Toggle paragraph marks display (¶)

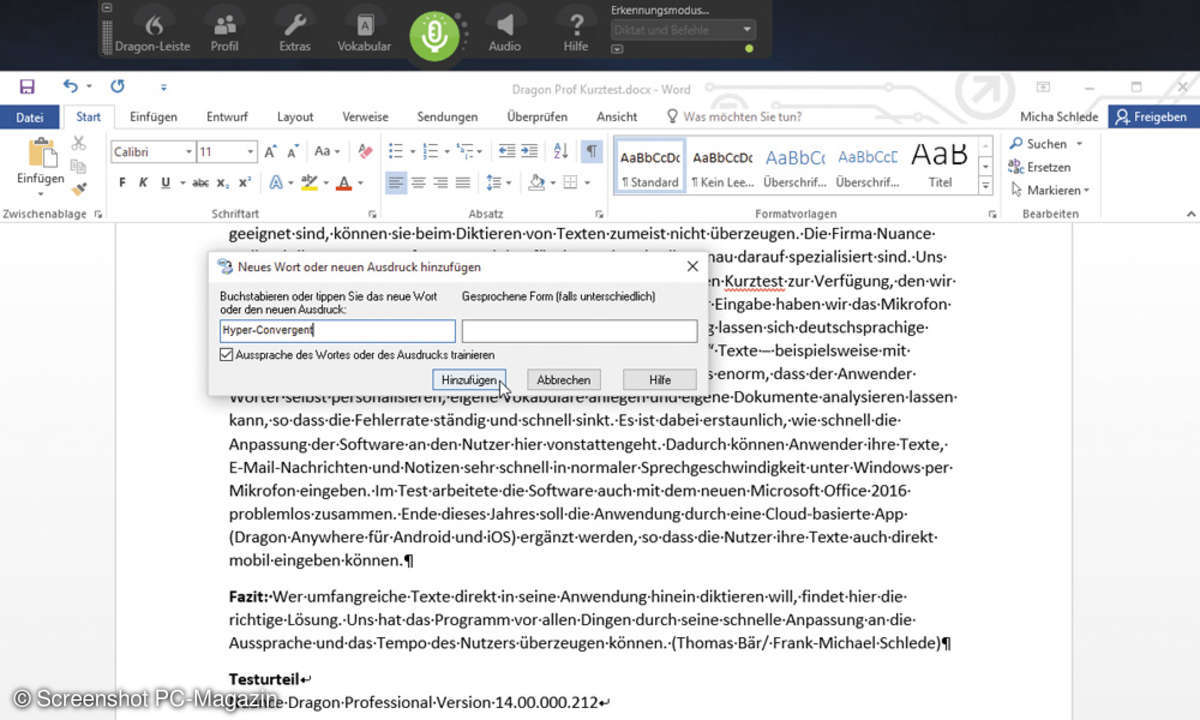pos(592,152)
